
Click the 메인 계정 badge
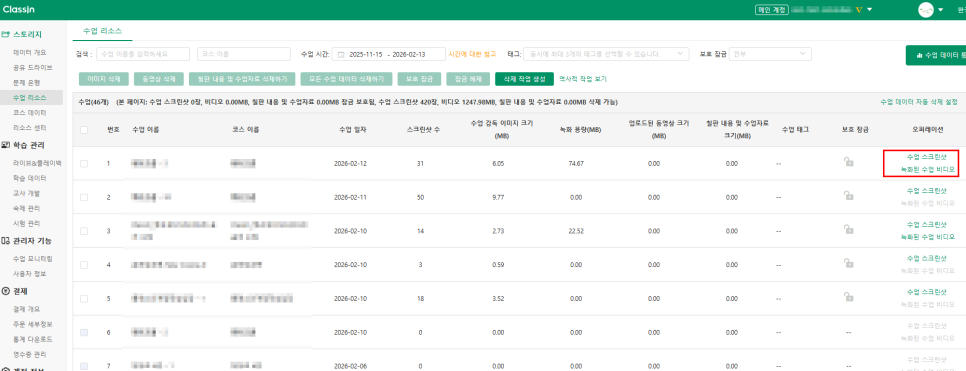[772, 10]
